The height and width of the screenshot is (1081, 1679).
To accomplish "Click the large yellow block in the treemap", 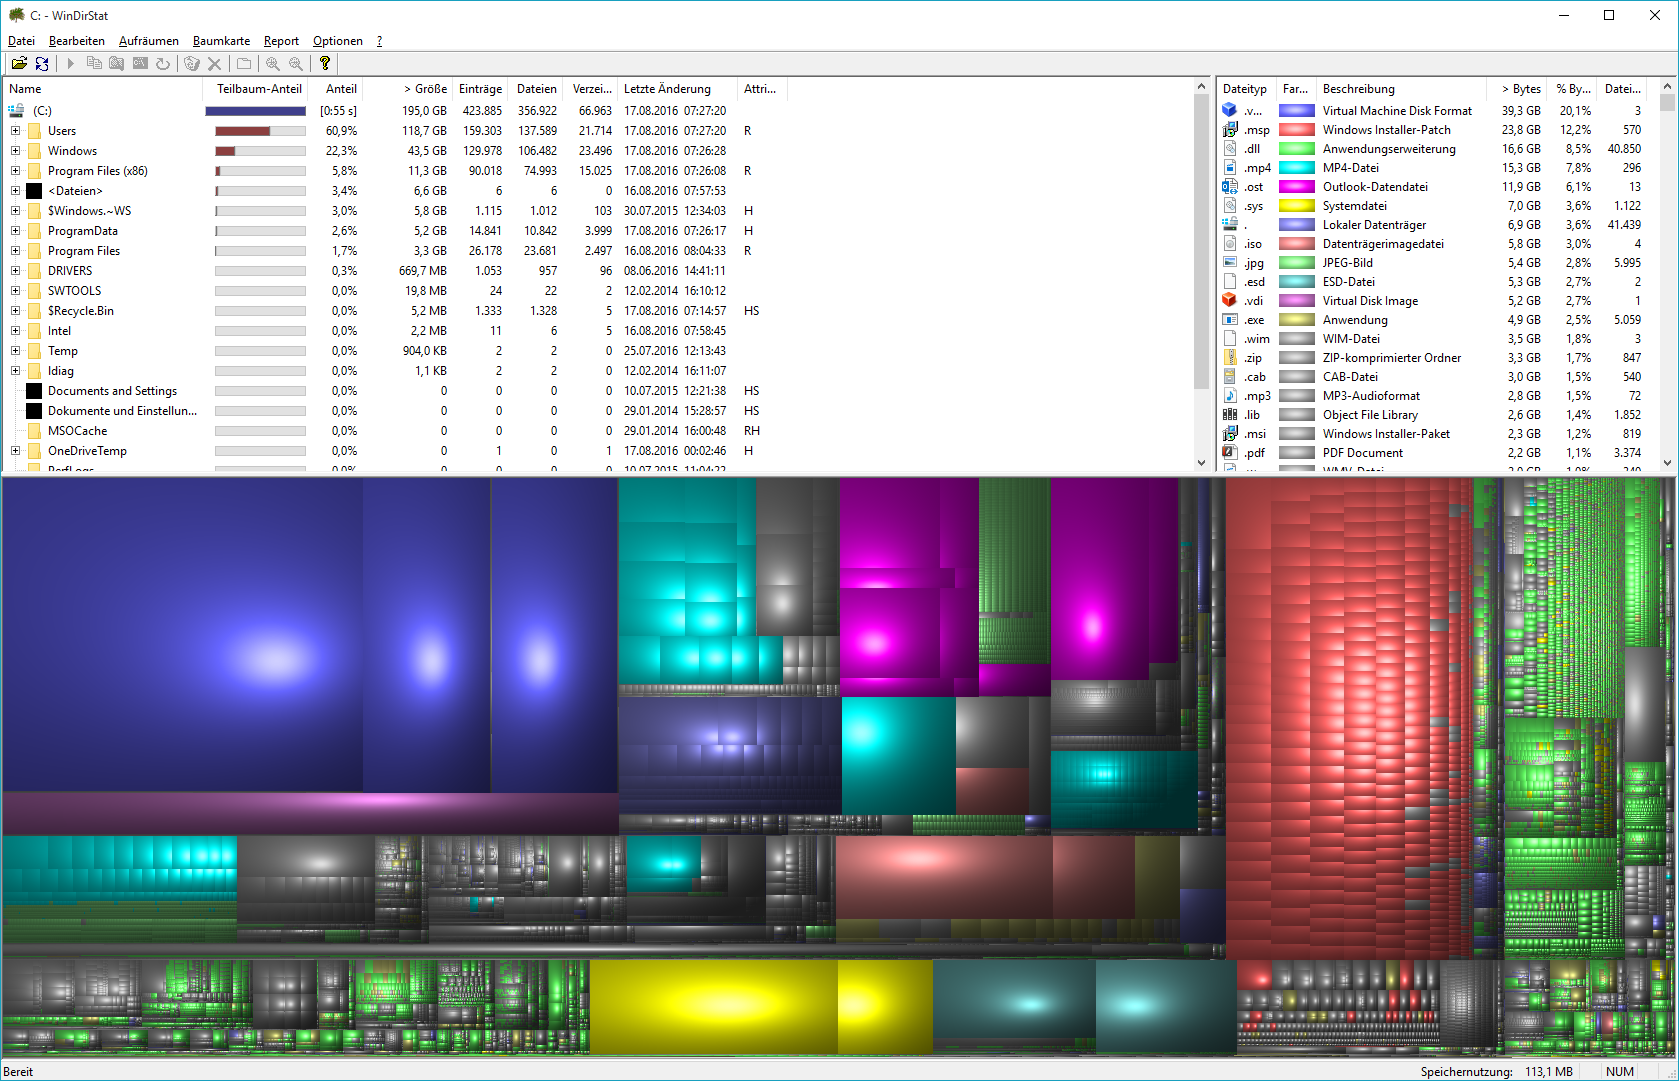I will click(x=712, y=1005).
